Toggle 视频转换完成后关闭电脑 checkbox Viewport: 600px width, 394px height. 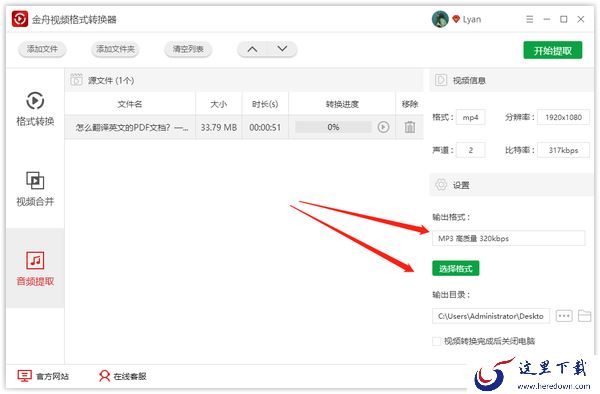click(x=436, y=341)
